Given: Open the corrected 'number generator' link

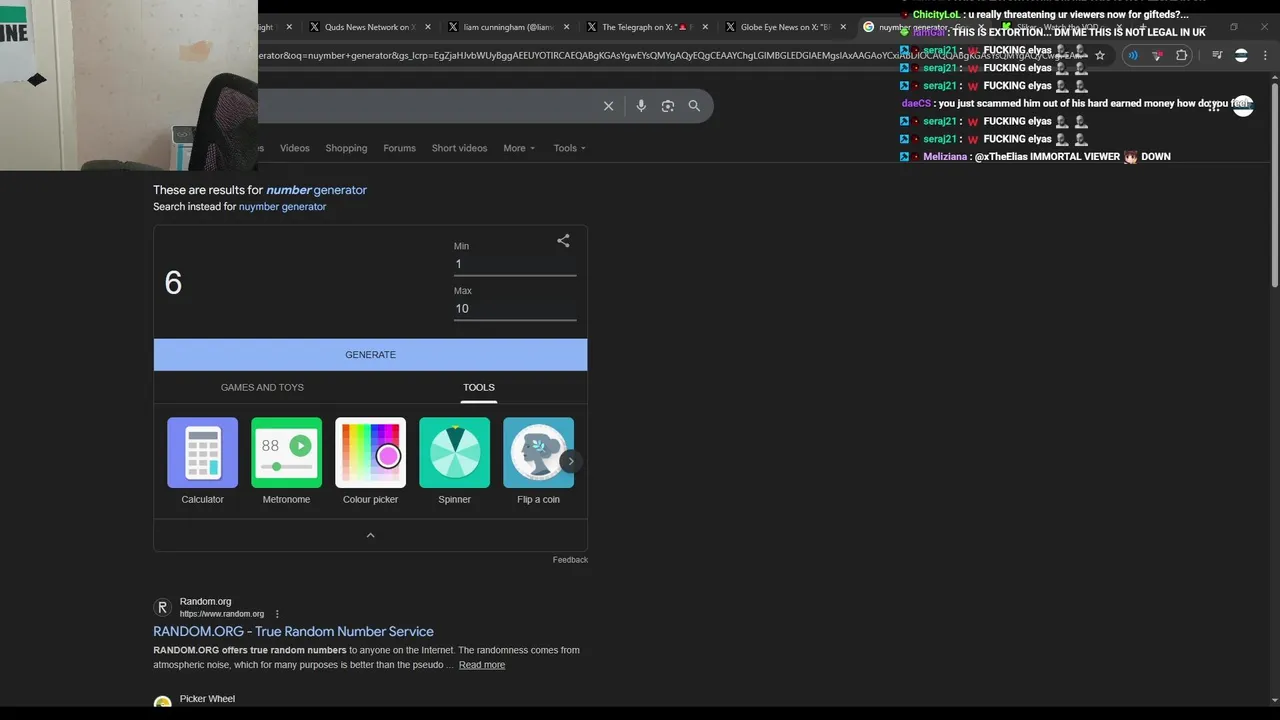Looking at the screenshot, I should pos(316,190).
